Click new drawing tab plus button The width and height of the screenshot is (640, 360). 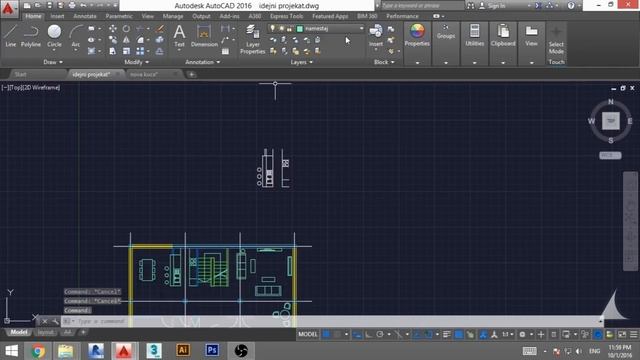click(191, 74)
